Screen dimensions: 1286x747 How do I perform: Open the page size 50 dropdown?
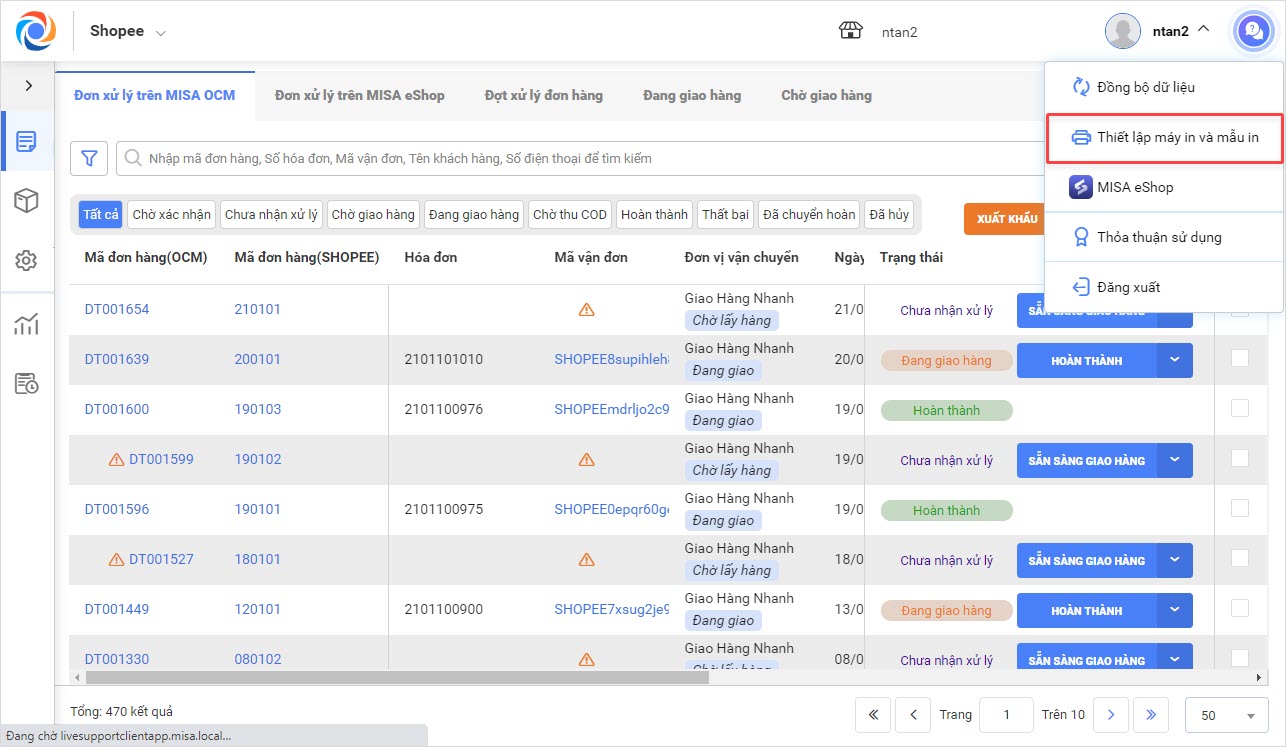pos(1227,715)
